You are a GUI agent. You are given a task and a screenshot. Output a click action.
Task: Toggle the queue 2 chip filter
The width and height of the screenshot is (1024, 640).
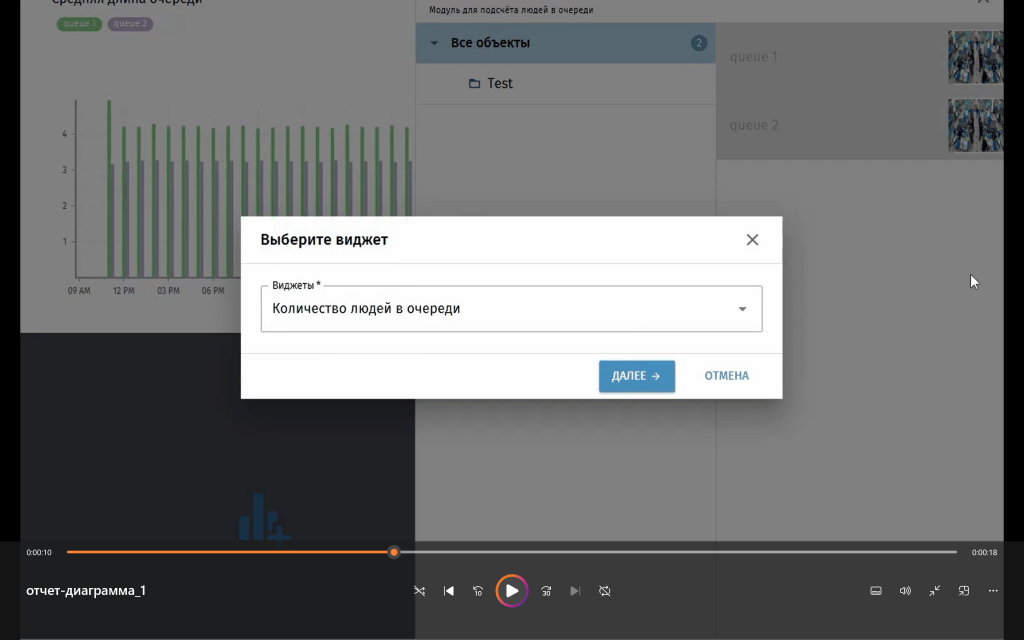point(129,22)
